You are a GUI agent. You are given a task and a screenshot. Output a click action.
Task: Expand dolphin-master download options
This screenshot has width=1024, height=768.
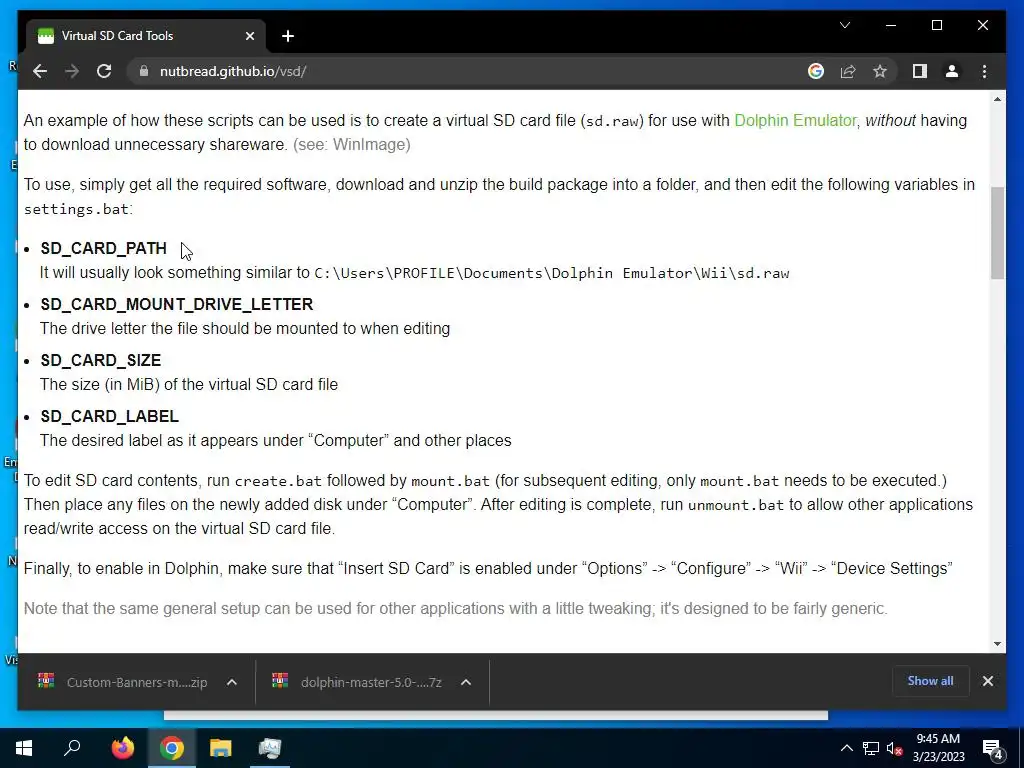click(466, 682)
